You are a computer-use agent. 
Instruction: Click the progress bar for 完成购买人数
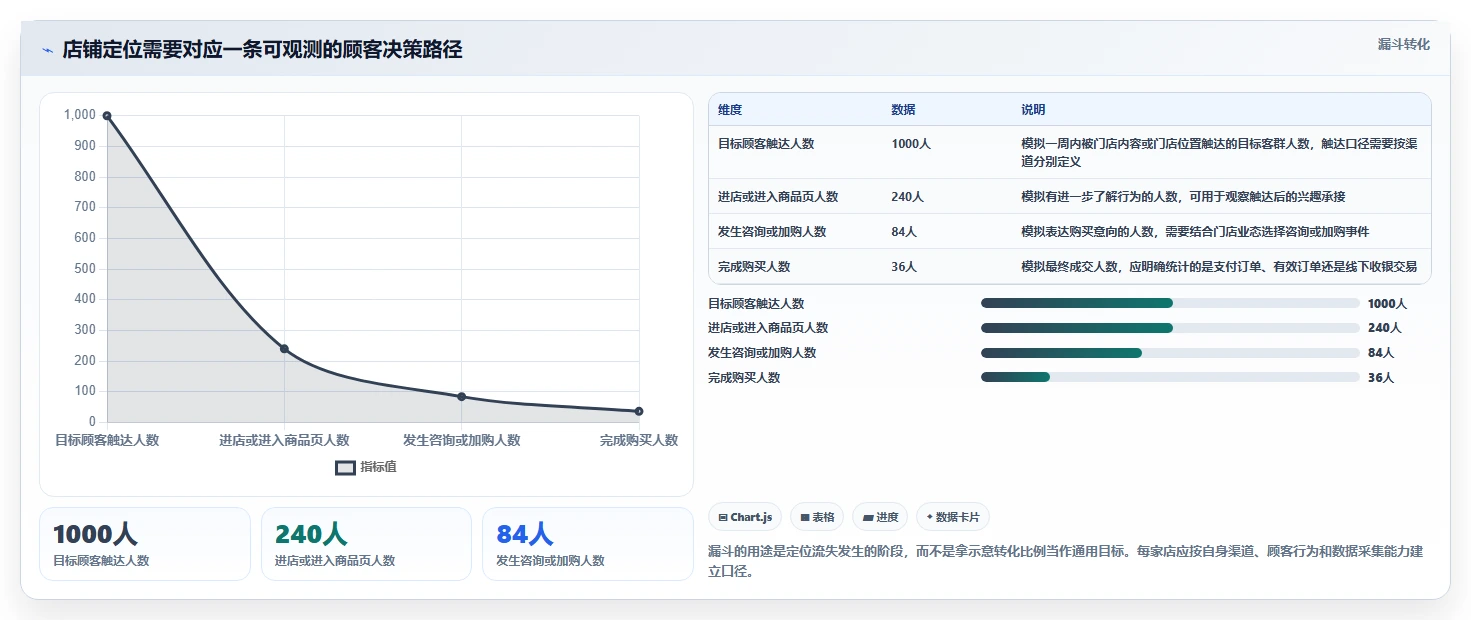coord(1170,377)
